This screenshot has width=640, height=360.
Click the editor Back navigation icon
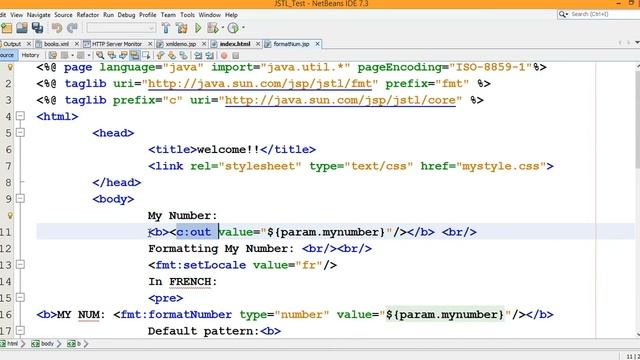[64, 55]
